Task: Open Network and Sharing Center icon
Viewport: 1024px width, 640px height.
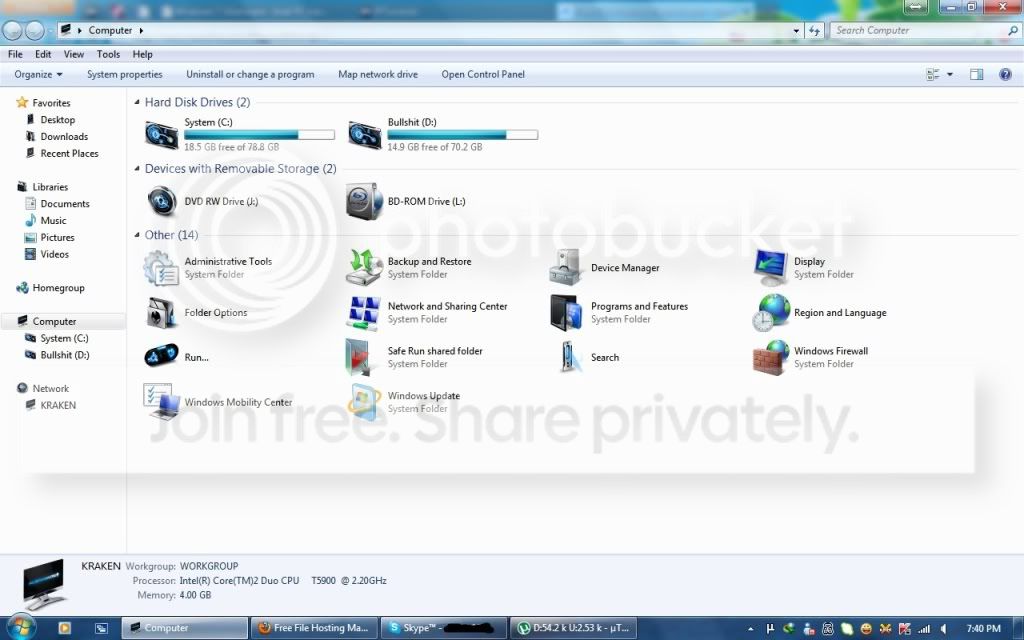Action: click(364, 313)
